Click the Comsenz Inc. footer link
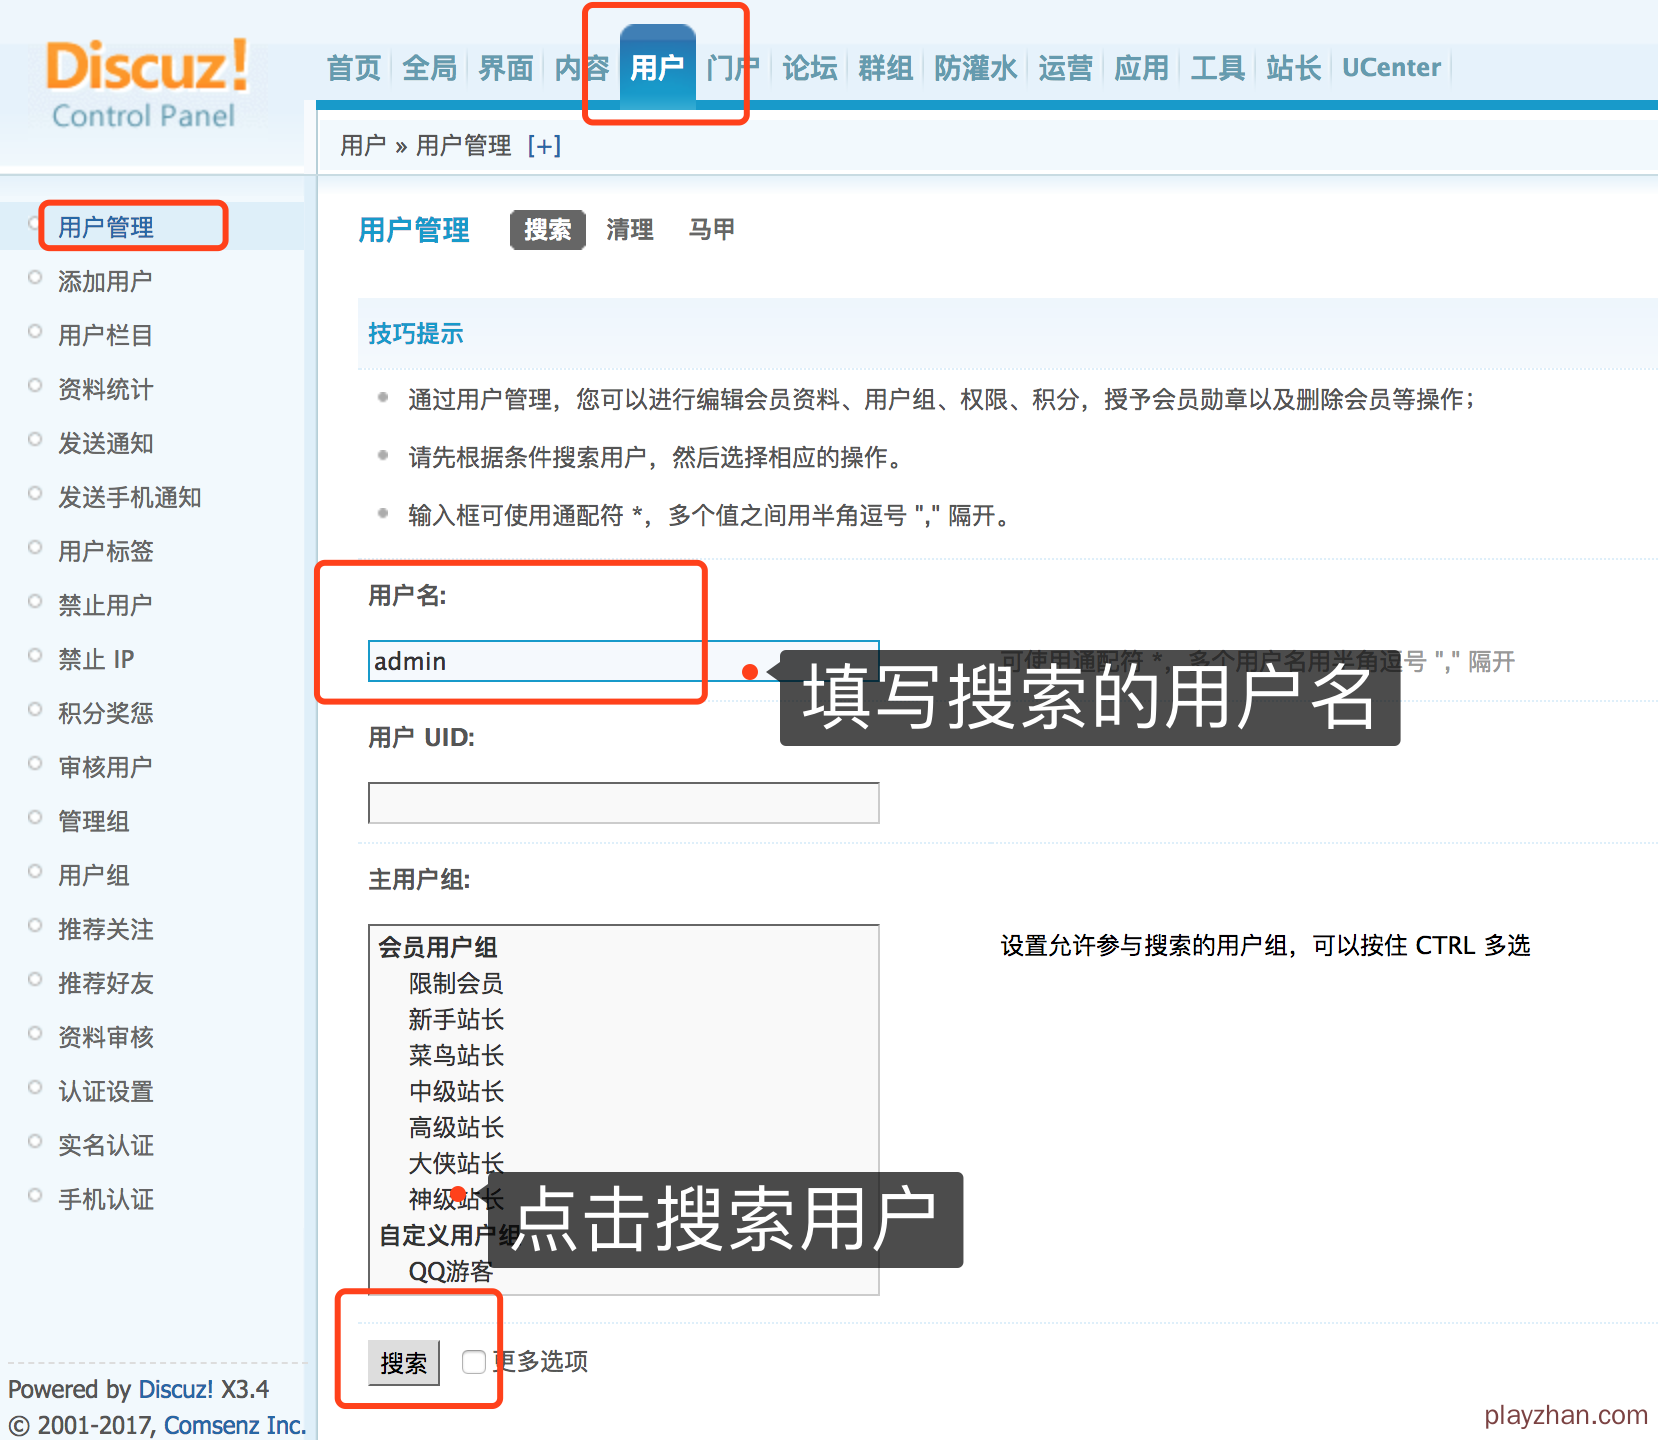This screenshot has height=1440, width=1658. coord(235,1425)
